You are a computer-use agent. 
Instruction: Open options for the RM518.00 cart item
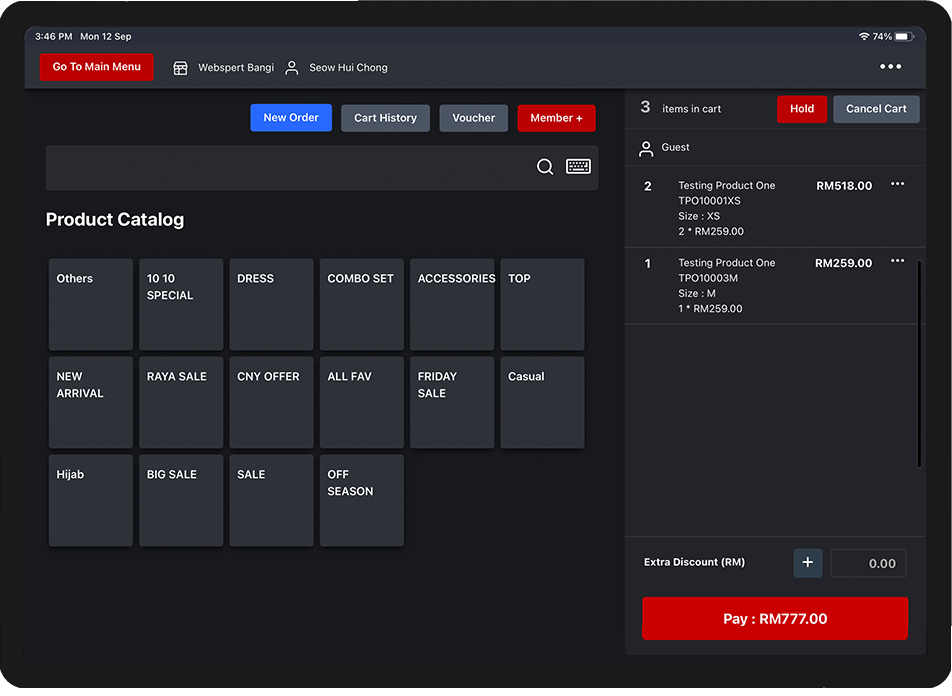pyautogui.click(x=897, y=184)
